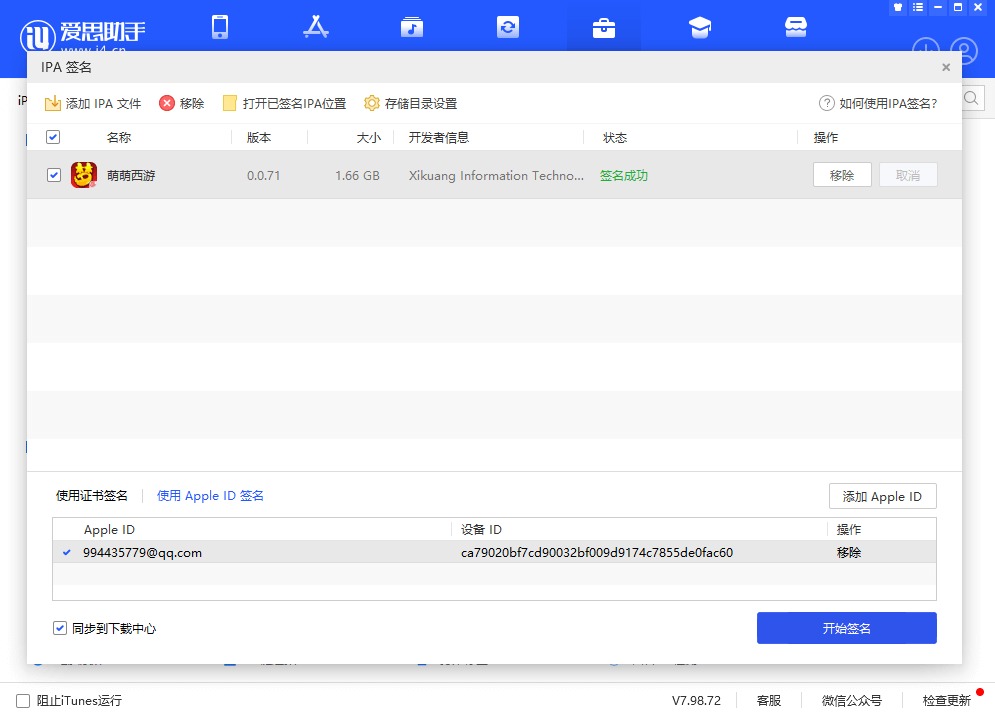This screenshot has height=716, width=995.
Task: Open the flash and jailbreak icon
Action: (x=508, y=27)
